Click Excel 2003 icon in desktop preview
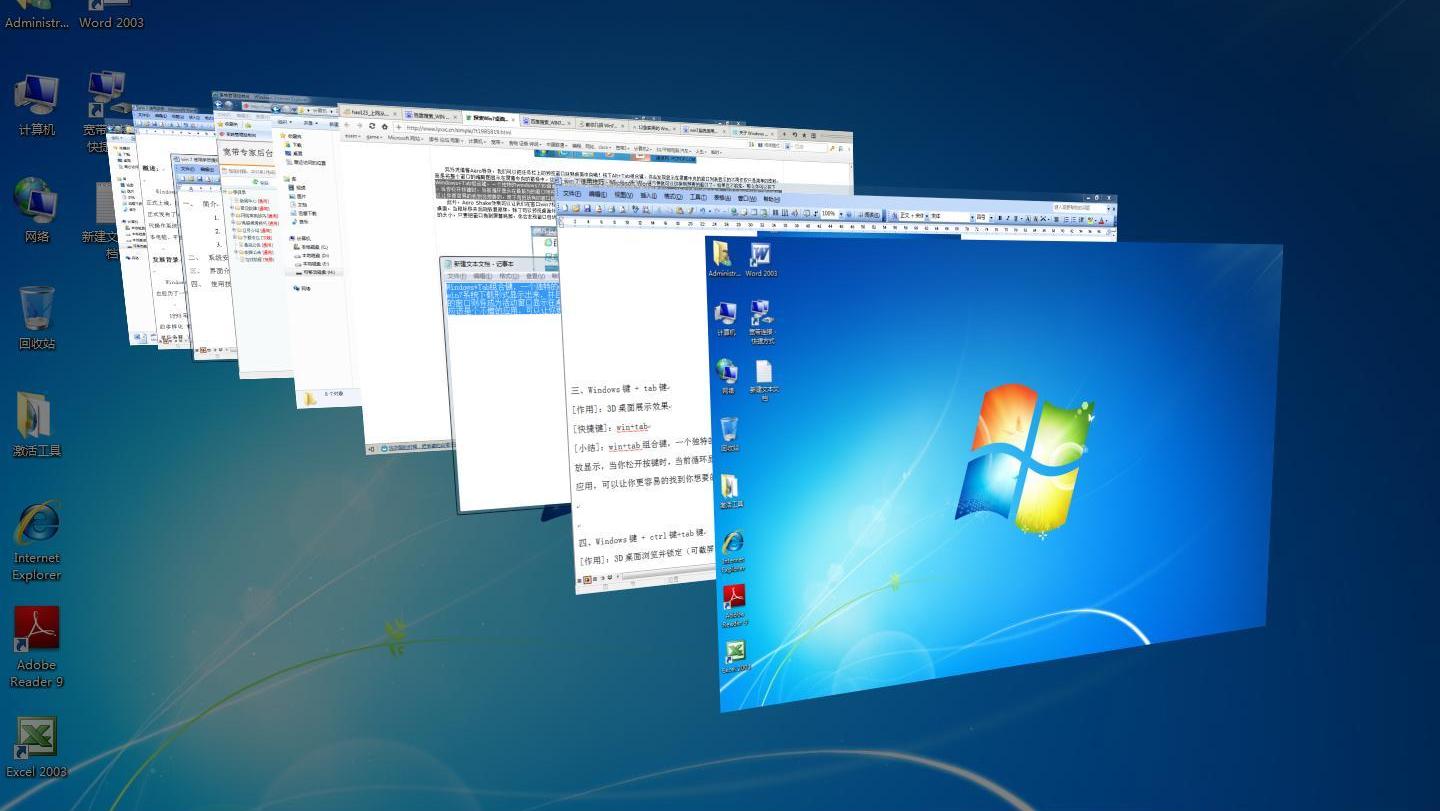Viewport: 1440px width, 811px height. coord(735,657)
